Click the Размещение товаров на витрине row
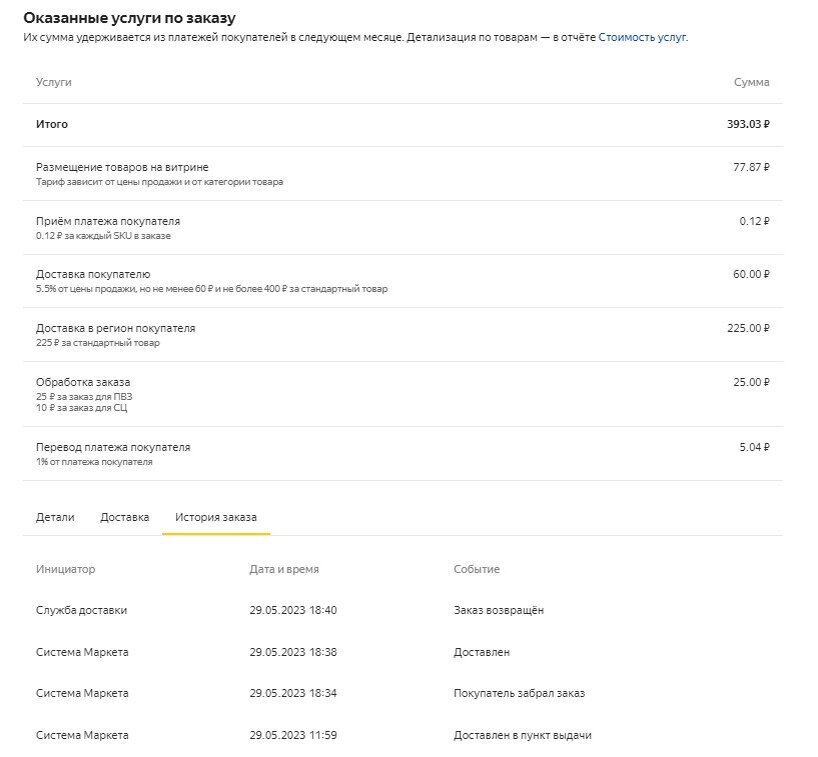 403,174
